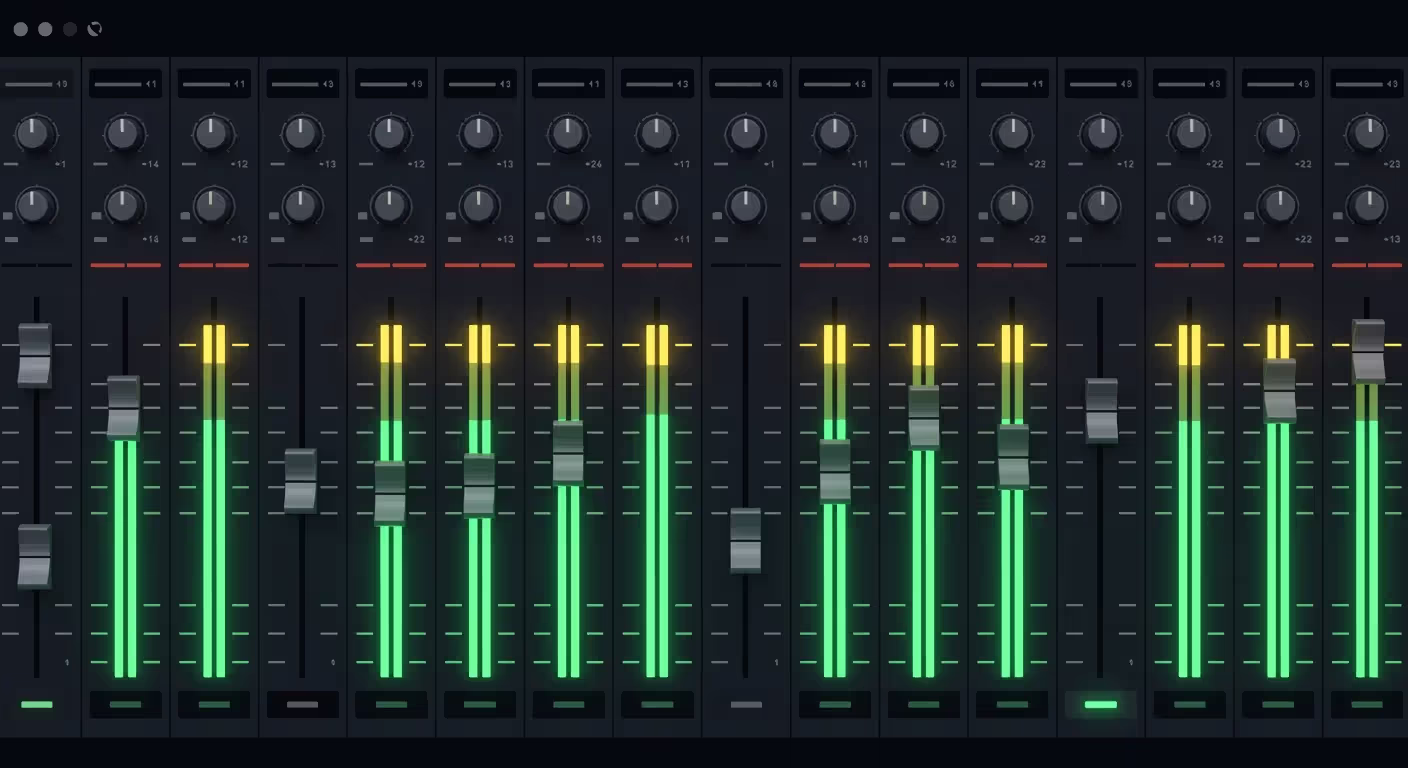
Task: Toggle the small square beside channel fifteen's lower knob
Action: click(1249, 216)
